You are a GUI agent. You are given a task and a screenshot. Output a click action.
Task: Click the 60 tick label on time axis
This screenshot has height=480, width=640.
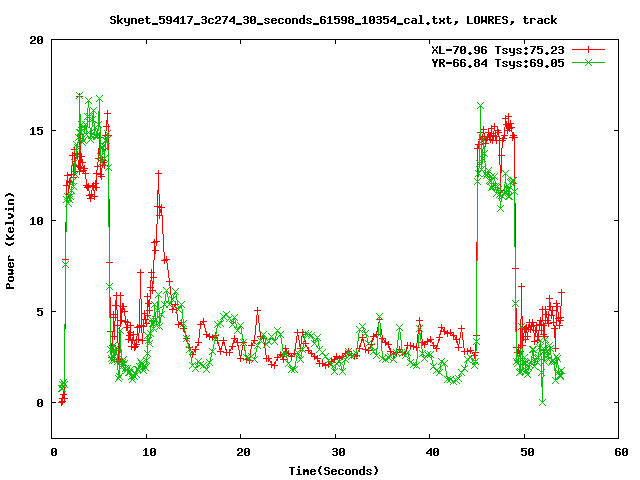click(x=620, y=452)
